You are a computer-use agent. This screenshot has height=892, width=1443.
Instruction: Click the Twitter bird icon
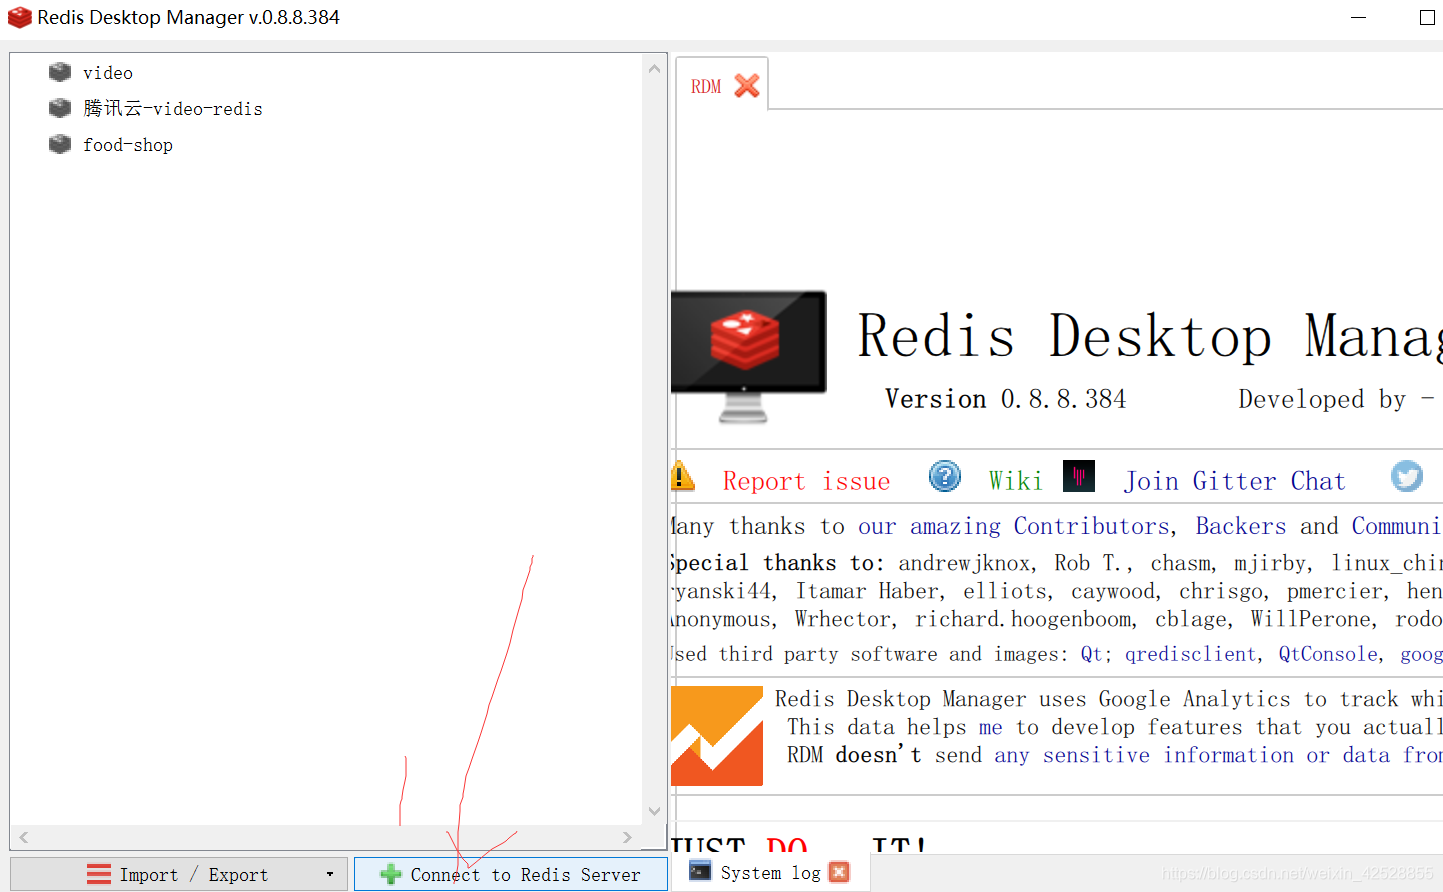(1407, 477)
